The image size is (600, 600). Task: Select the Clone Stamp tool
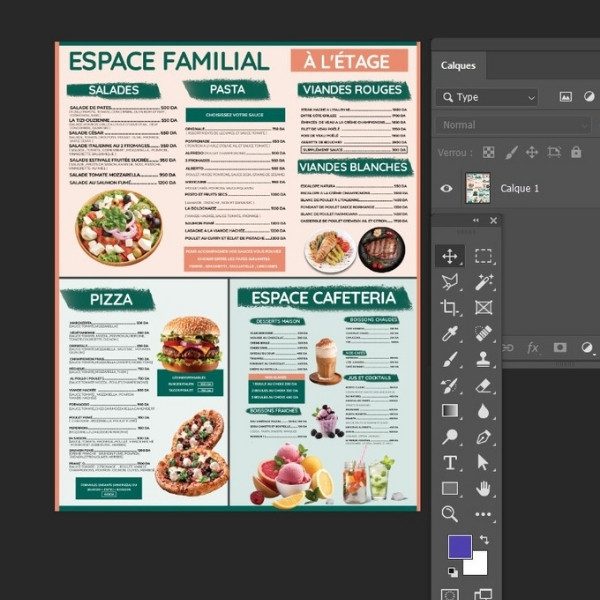pyautogui.click(x=484, y=359)
